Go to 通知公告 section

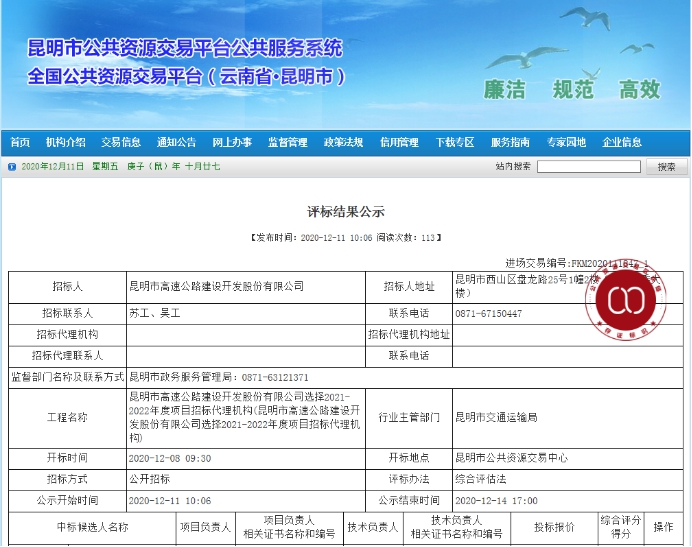[177, 142]
